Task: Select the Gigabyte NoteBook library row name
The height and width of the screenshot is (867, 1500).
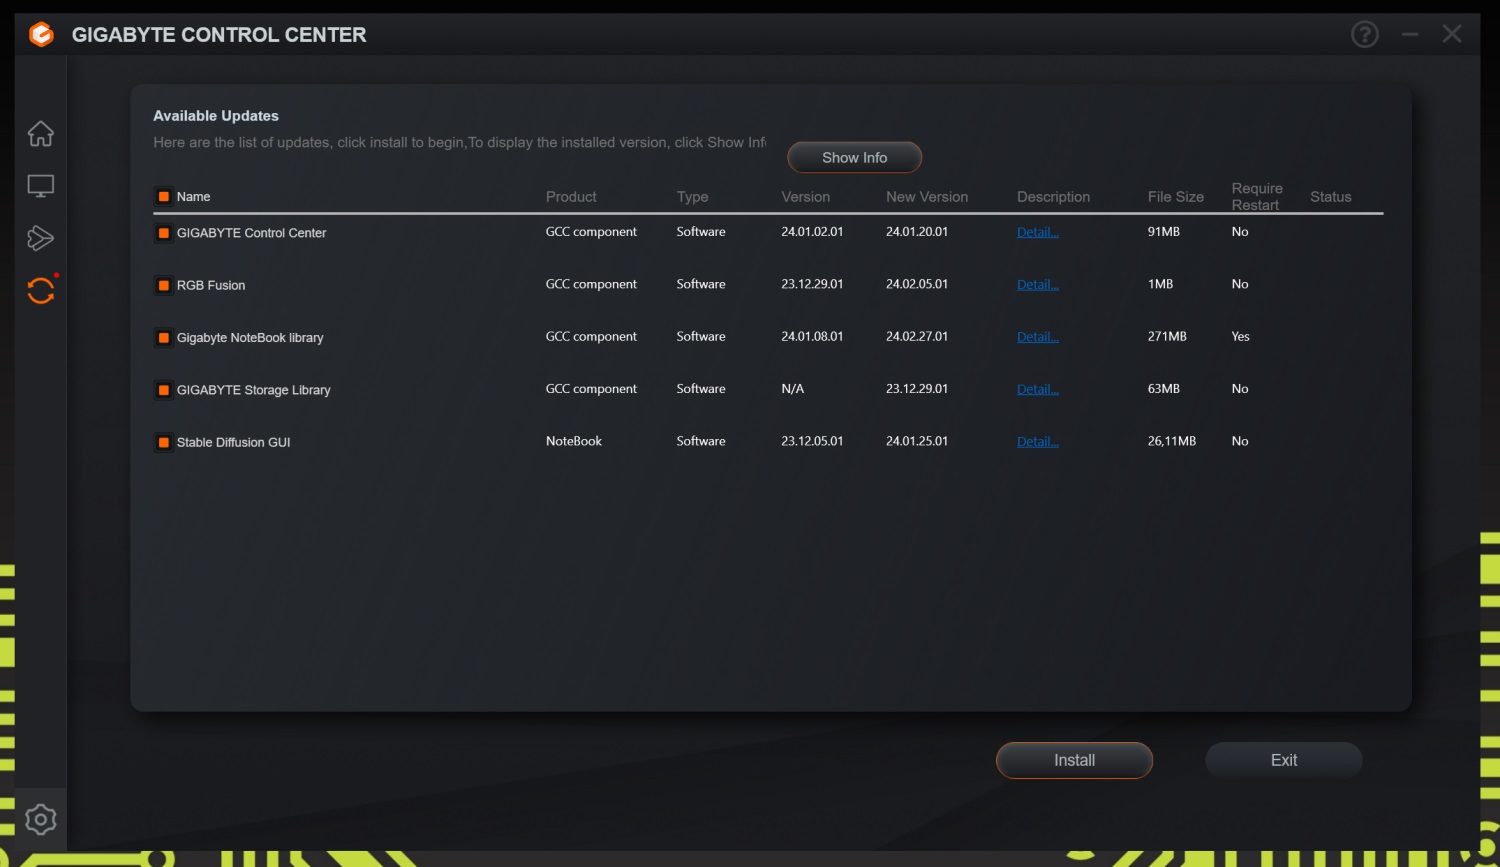Action: click(250, 338)
